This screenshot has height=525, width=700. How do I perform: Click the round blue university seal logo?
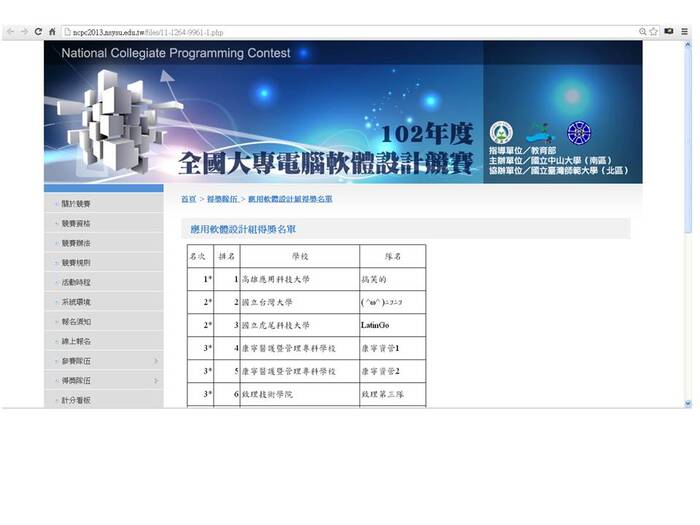pyautogui.click(x=579, y=133)
